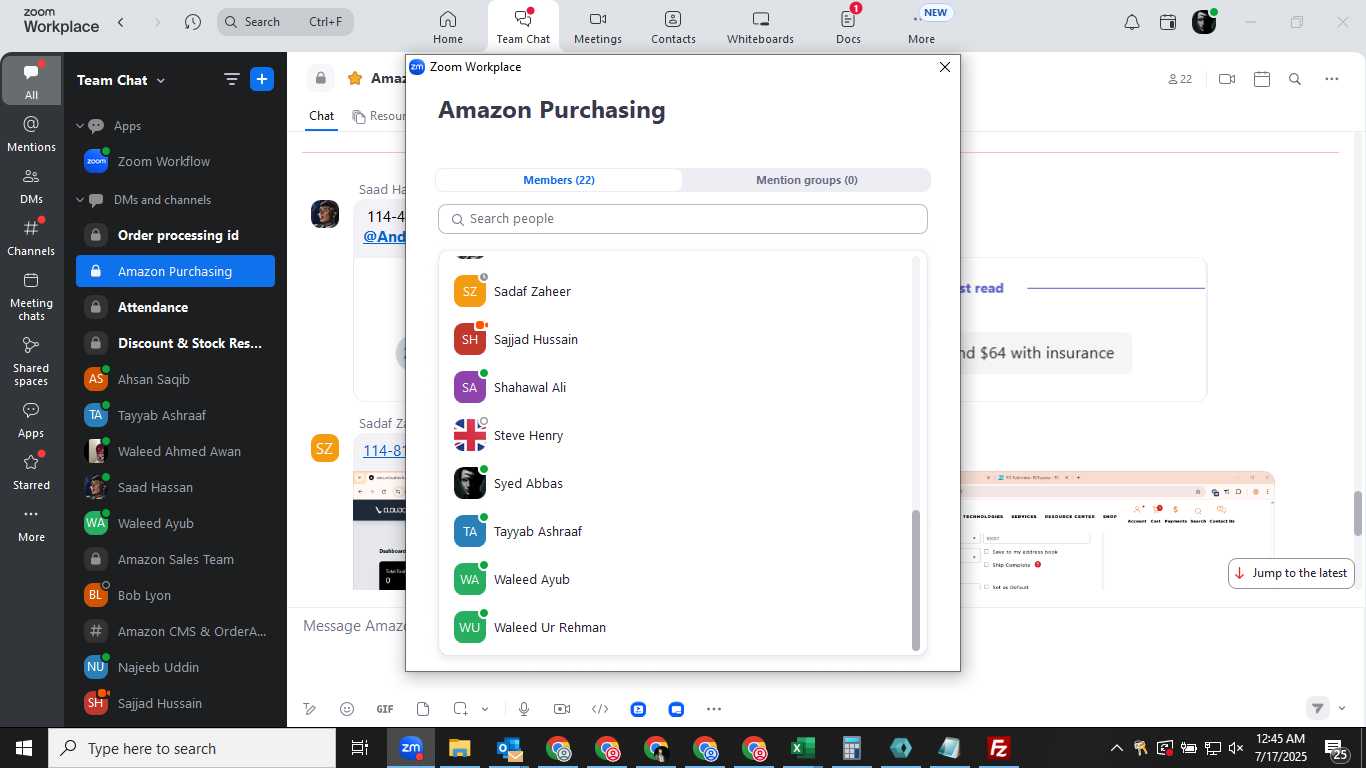1366x768 pixels.
Task: Start a video meeting from chat header
Action: [1227, 79]
